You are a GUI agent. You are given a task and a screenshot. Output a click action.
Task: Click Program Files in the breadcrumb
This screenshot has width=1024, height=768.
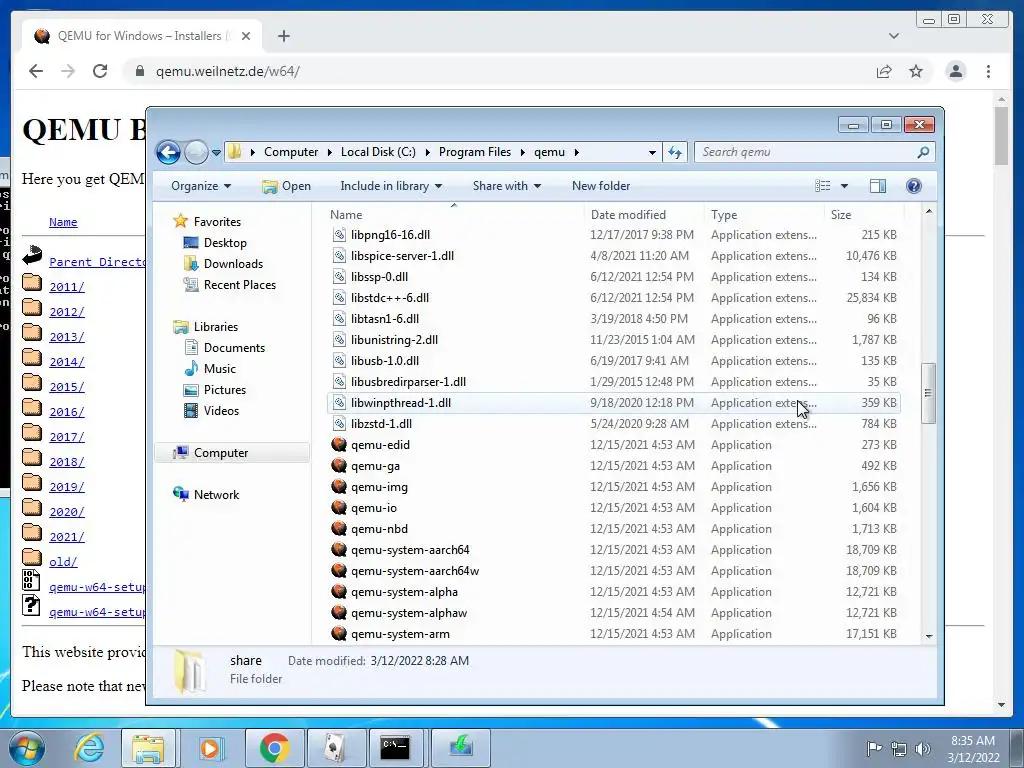(x=475, y=152)
